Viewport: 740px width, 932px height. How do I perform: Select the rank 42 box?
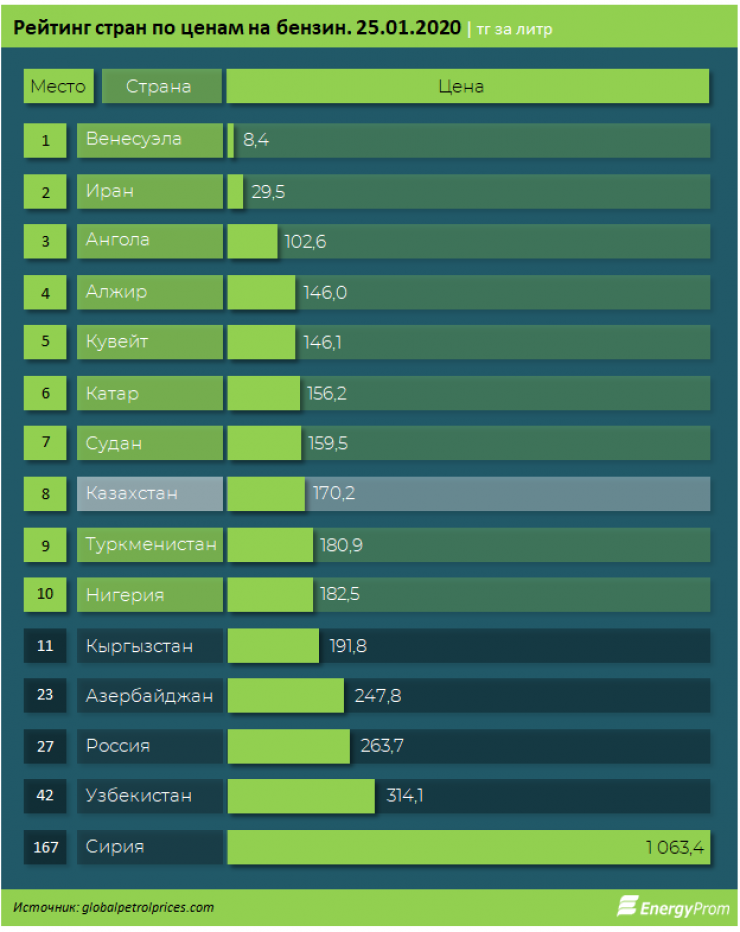tap(46, 796)
